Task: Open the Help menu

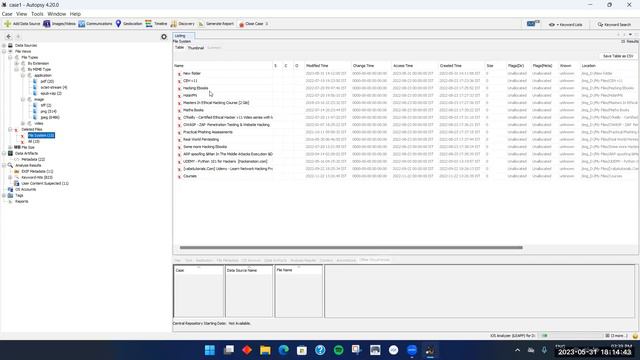Action: click(75, 14)
